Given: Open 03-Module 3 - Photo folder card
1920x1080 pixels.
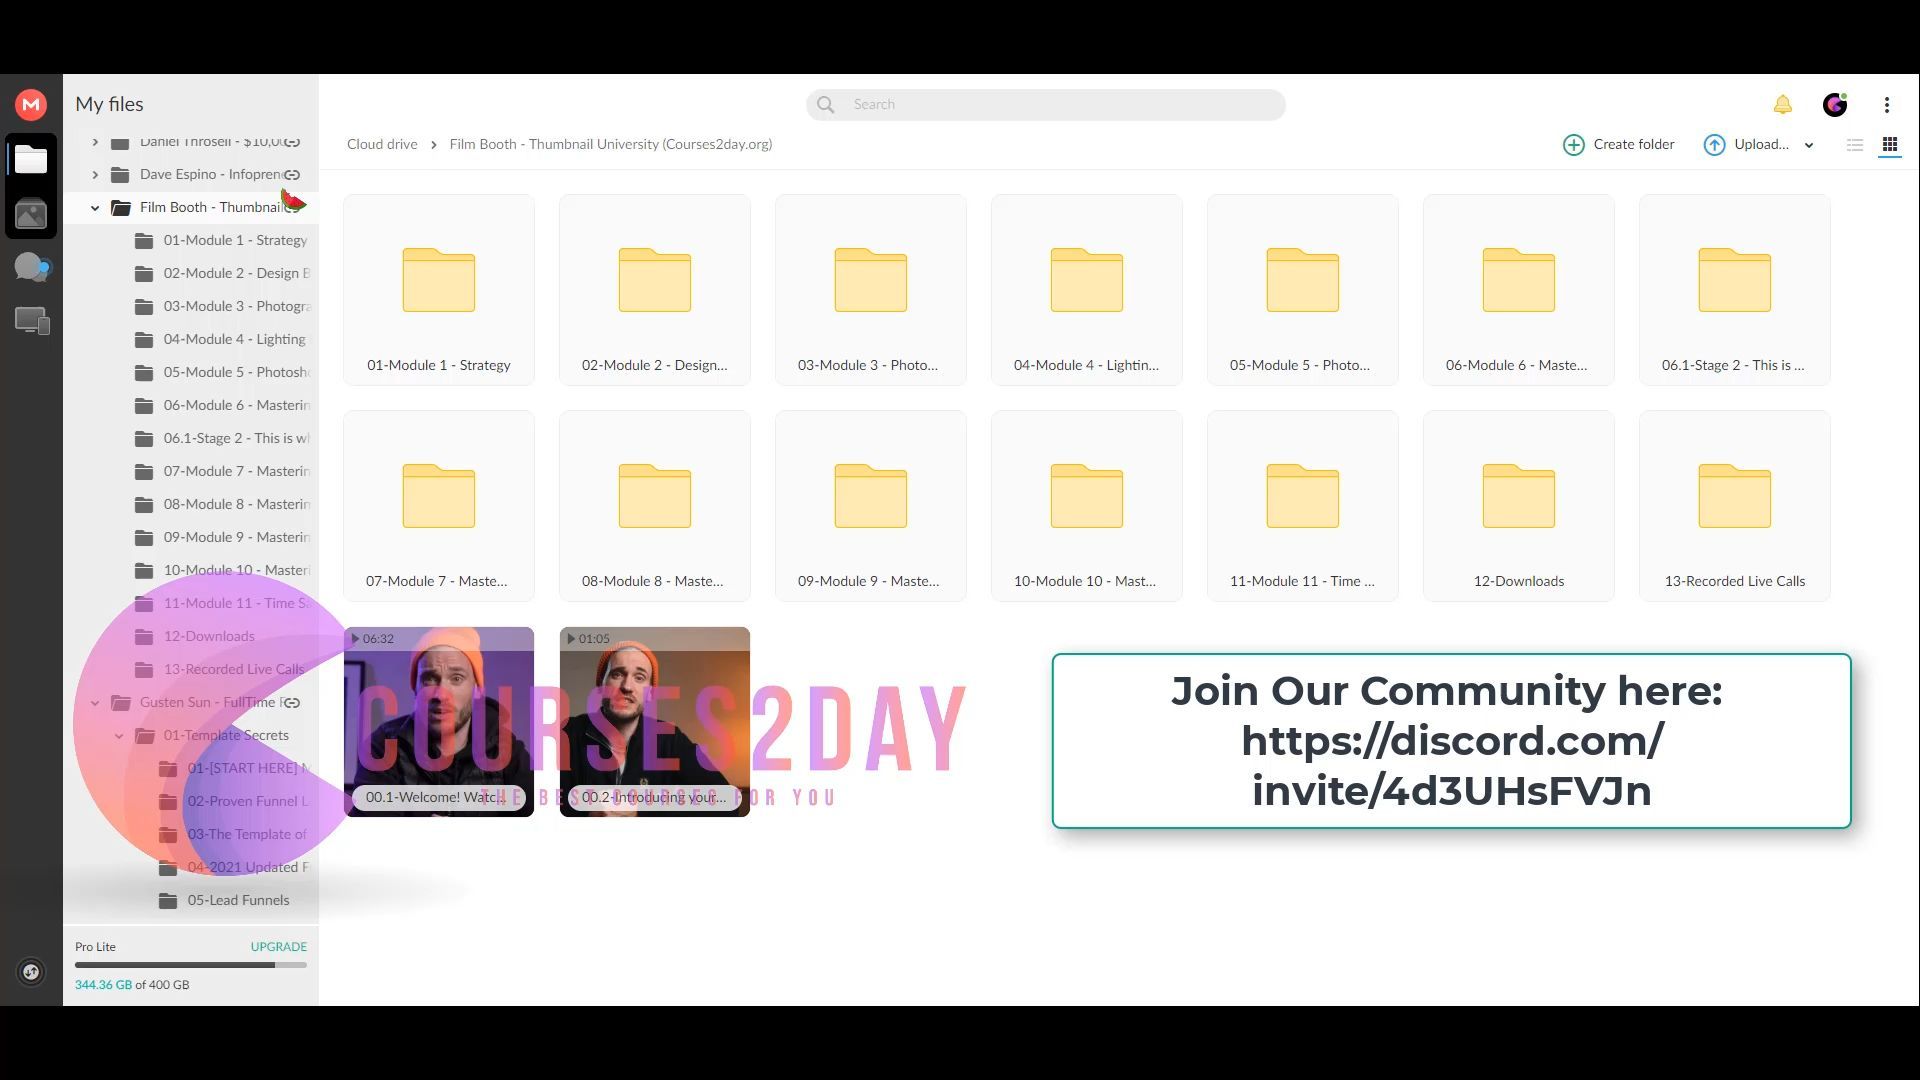Looking at the screenshot, I should (871, 290).
